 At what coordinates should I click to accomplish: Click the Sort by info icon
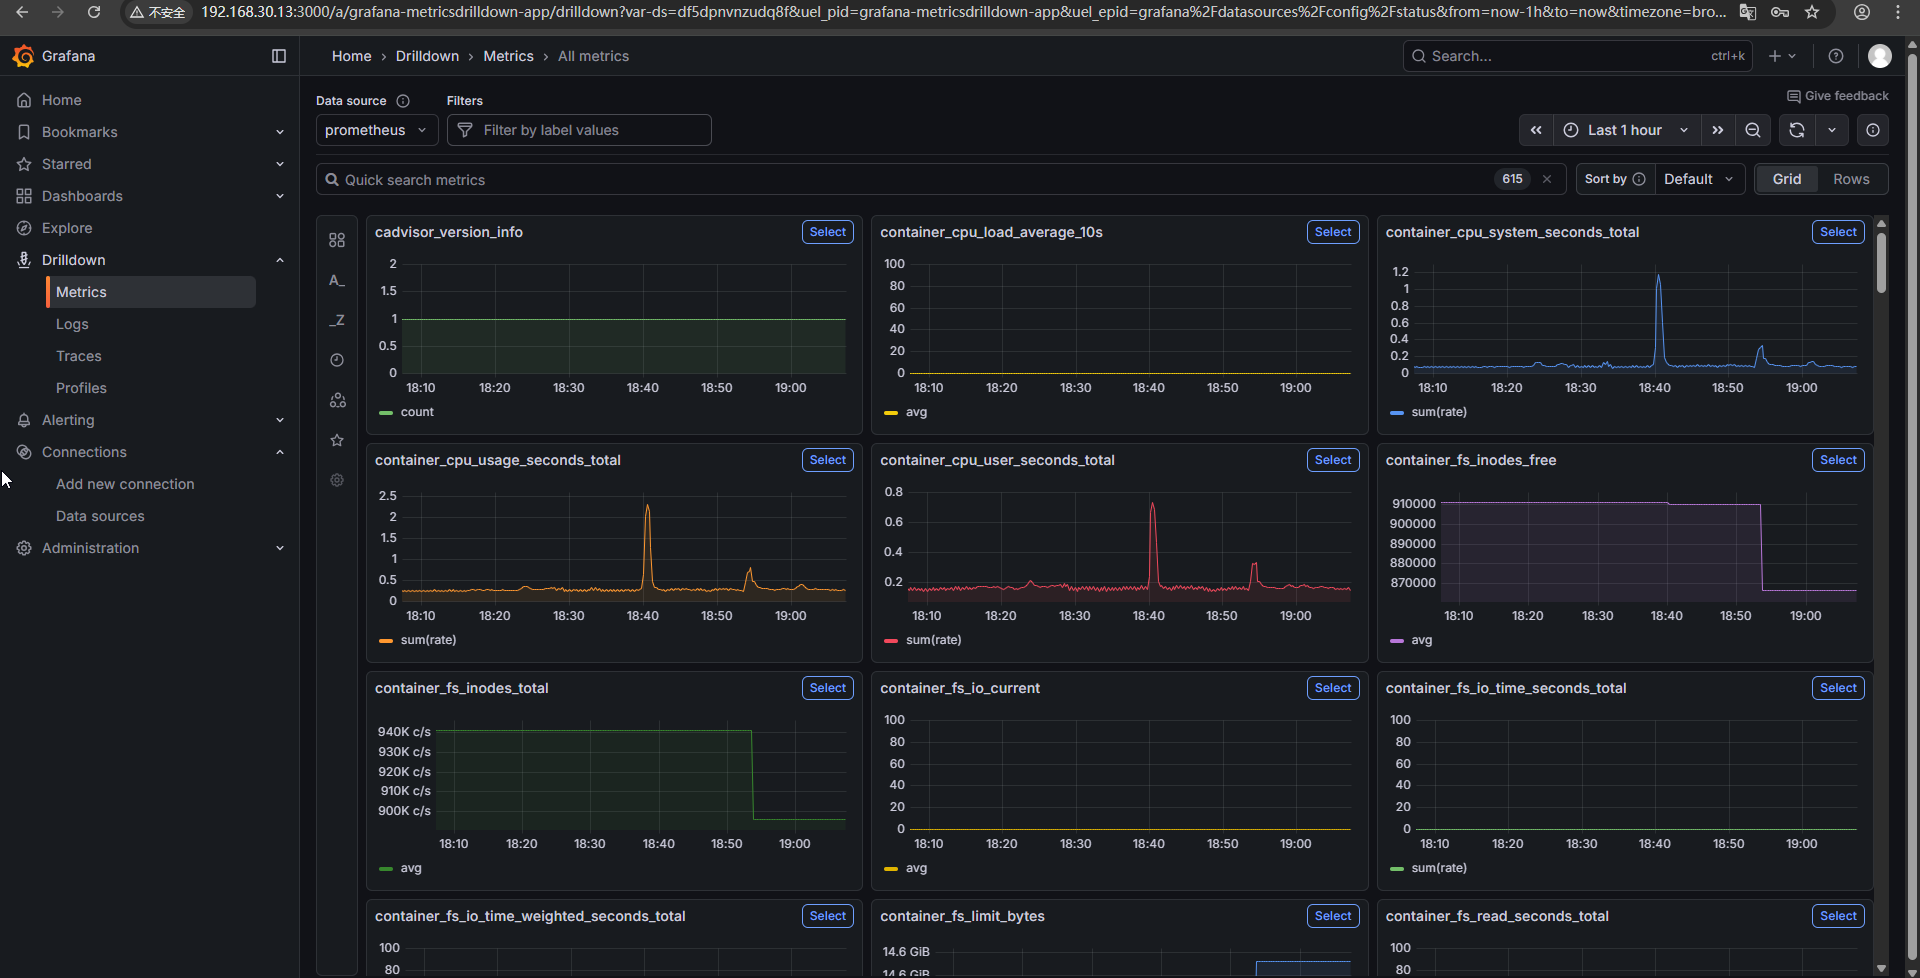(1639, 179)
